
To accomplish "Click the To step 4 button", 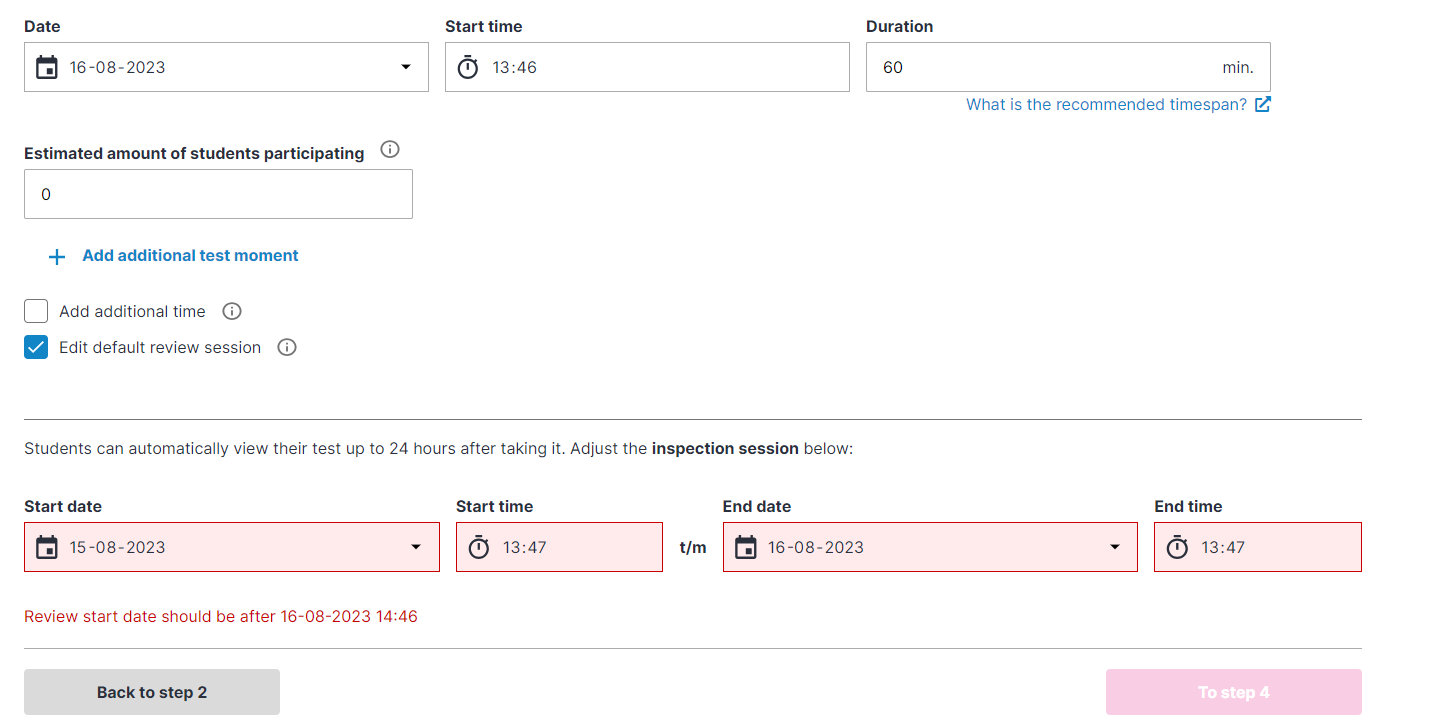I will tap(1233, 692).
